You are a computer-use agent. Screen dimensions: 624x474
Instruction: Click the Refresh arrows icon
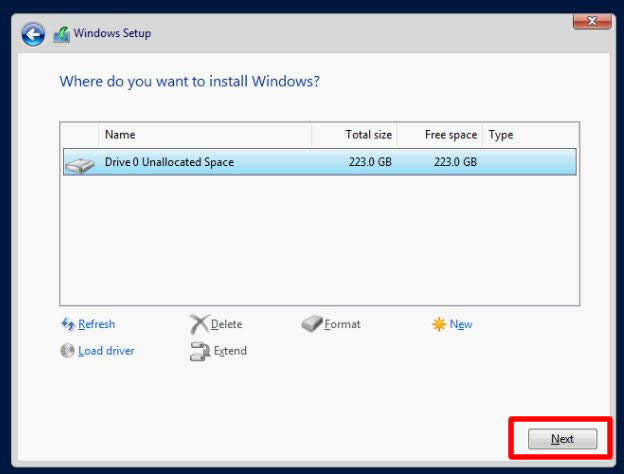pyautogui.click(x=68, y=324)
